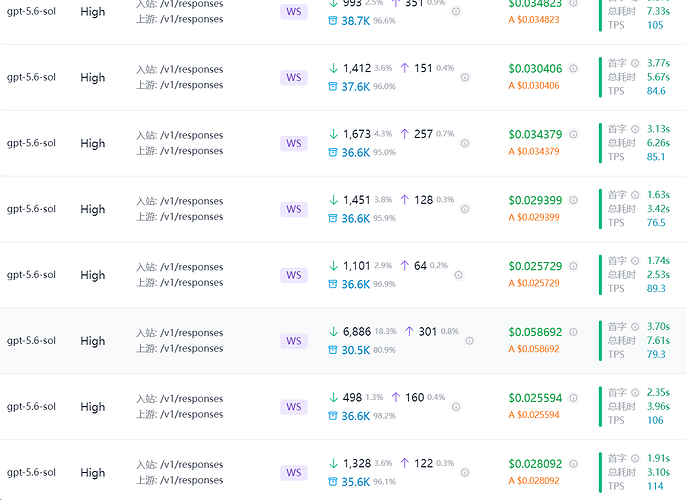Click cache box icon beside 38.7K
Image resolution: width=686 pixels, height=500 pixels.
(x=332, y=21)
